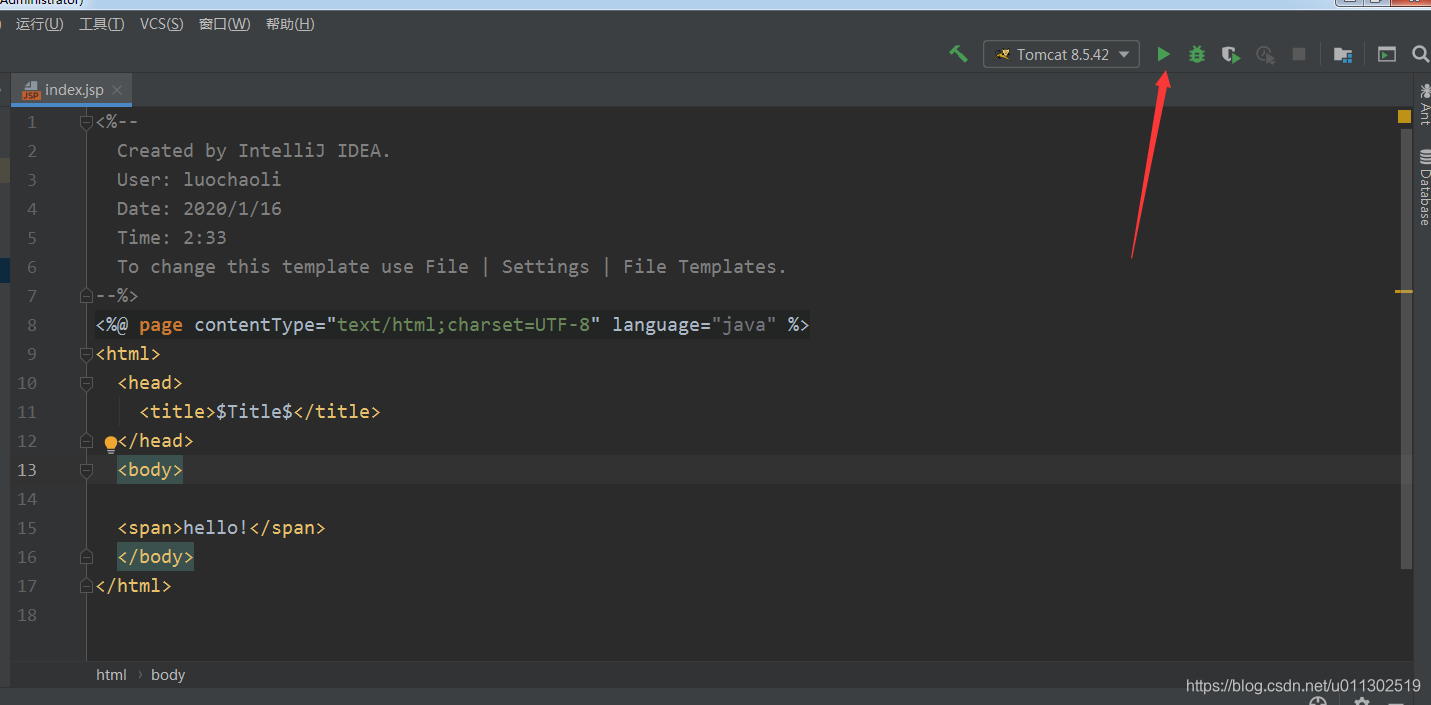Open the Database tool window

point(1424,187)
